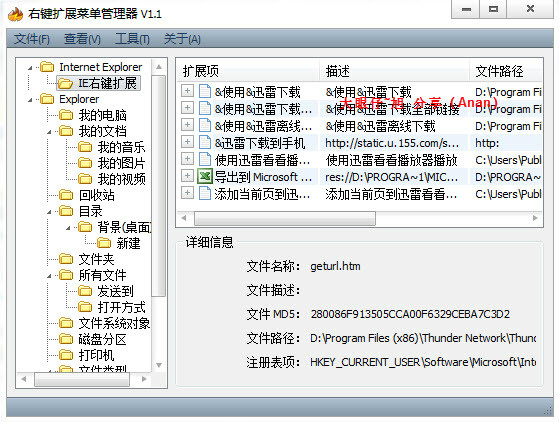The image size is (559, 422).
Task: Click the list's horizontal scroll right arrow
Action: [x=535, y=218]
